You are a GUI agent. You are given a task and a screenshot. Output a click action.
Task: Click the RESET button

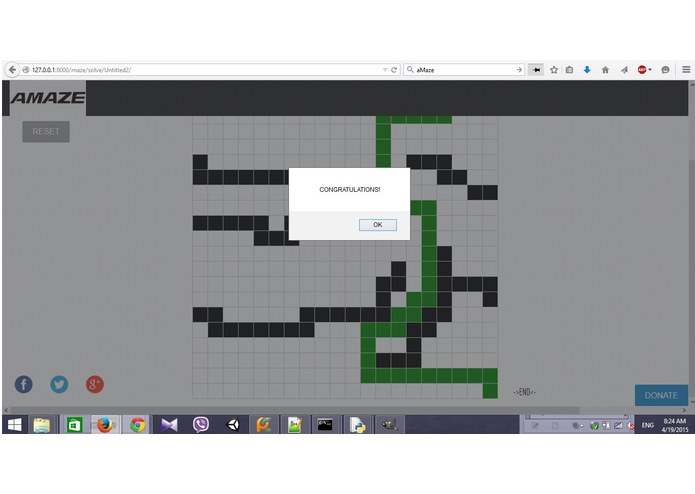pos(46,132)
